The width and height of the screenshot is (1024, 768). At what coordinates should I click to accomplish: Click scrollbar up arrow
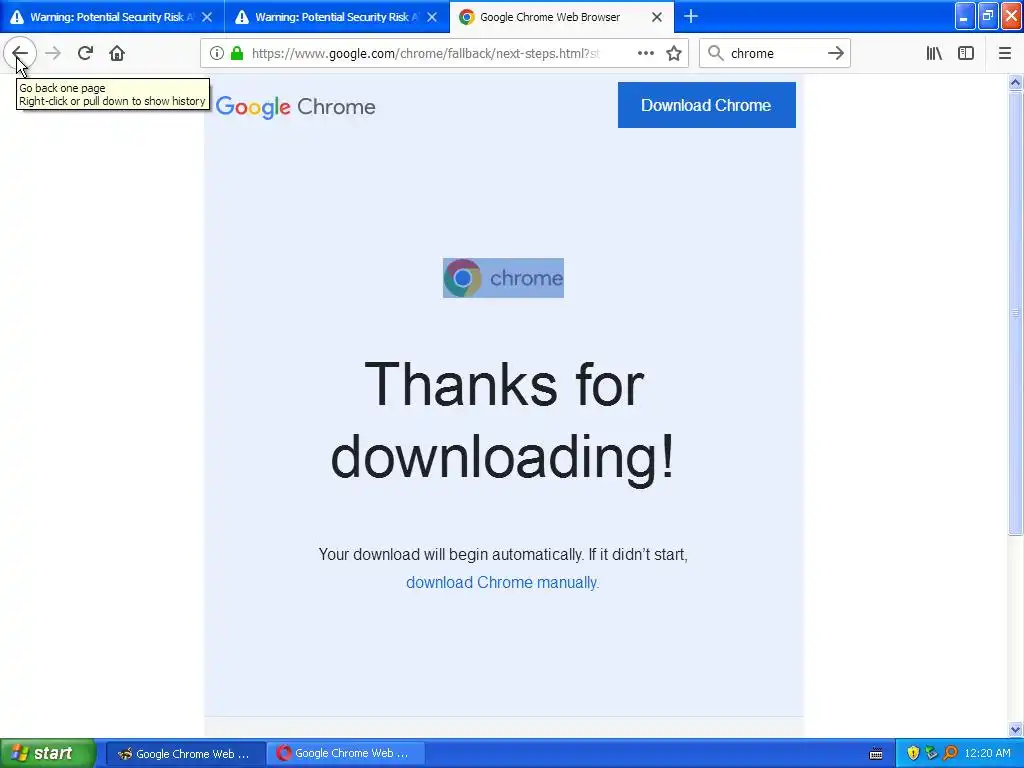pyautogui.click(x=1015, y=82)
